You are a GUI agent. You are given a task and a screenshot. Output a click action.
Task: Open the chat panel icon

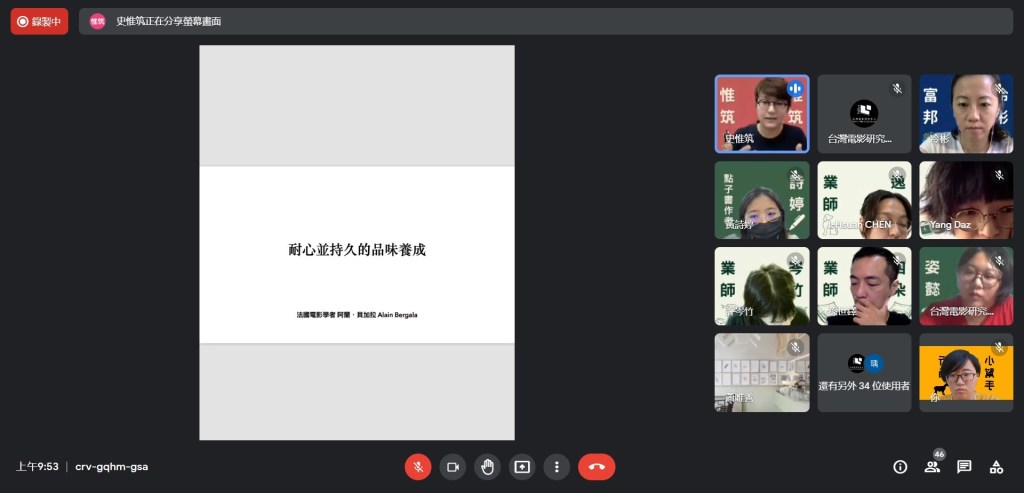tap(964, 466)
